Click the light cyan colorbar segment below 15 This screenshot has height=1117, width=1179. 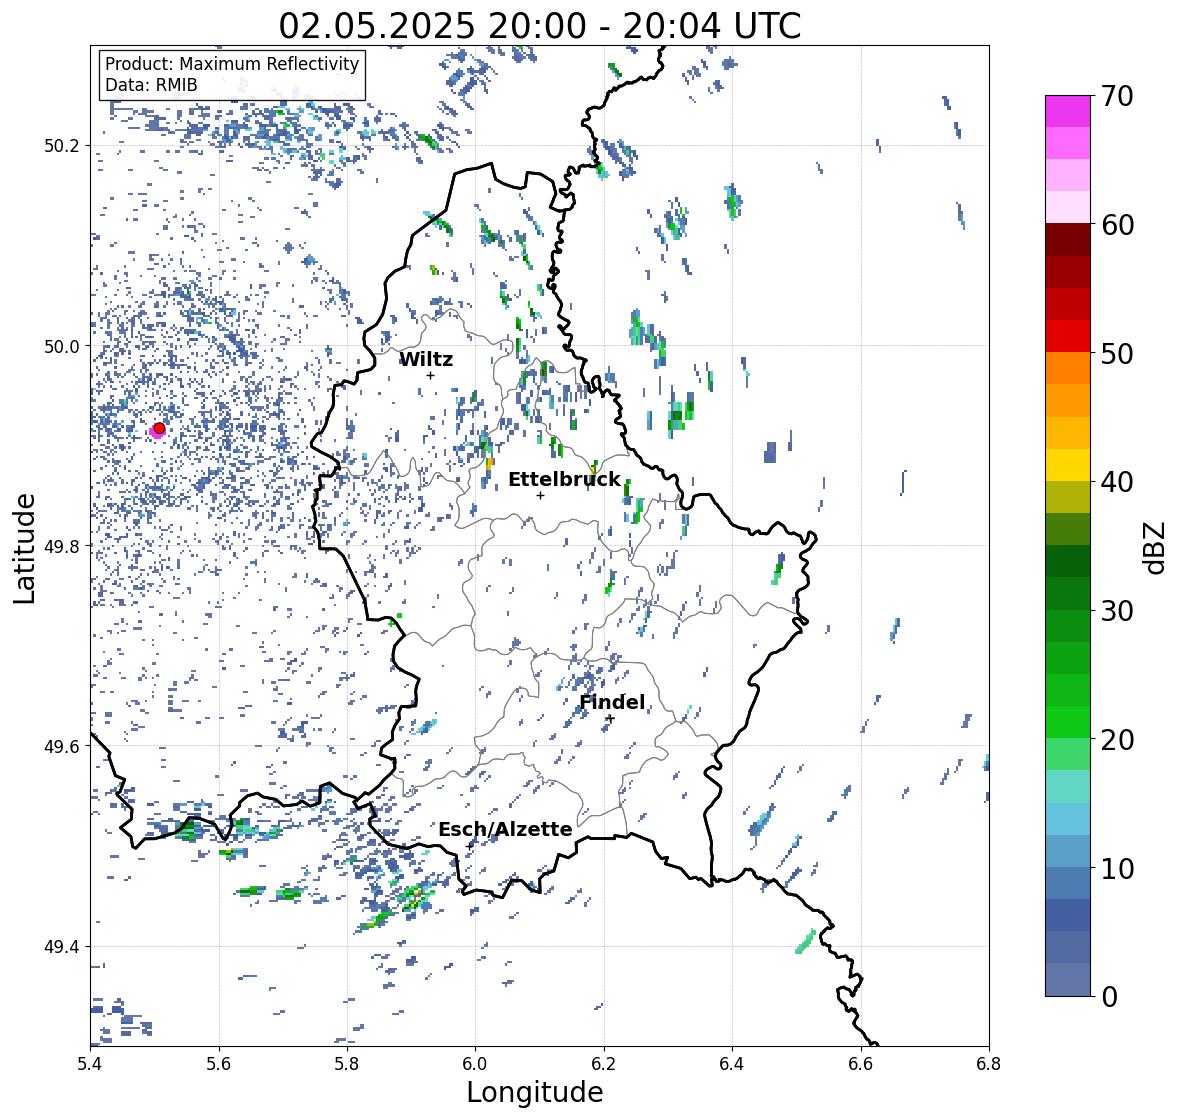[1068, 819]
